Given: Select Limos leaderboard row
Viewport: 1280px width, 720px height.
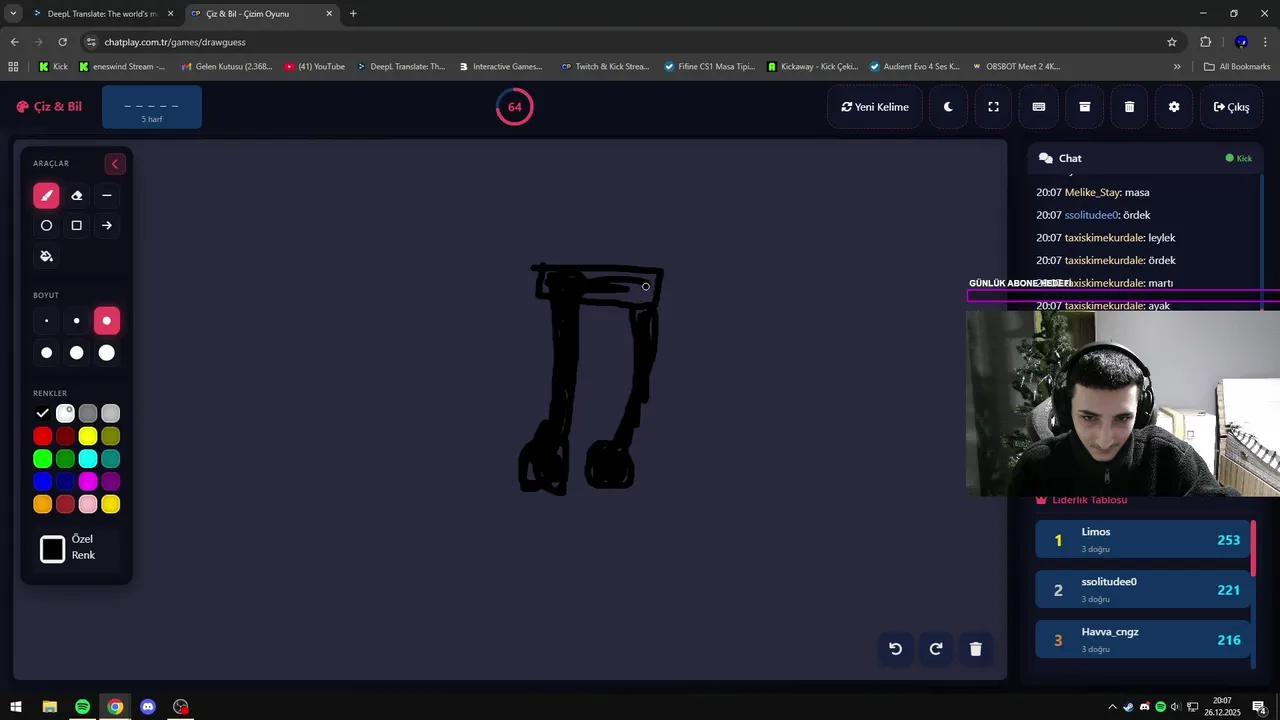Looking at the screenshot, I should point(1143,540).
